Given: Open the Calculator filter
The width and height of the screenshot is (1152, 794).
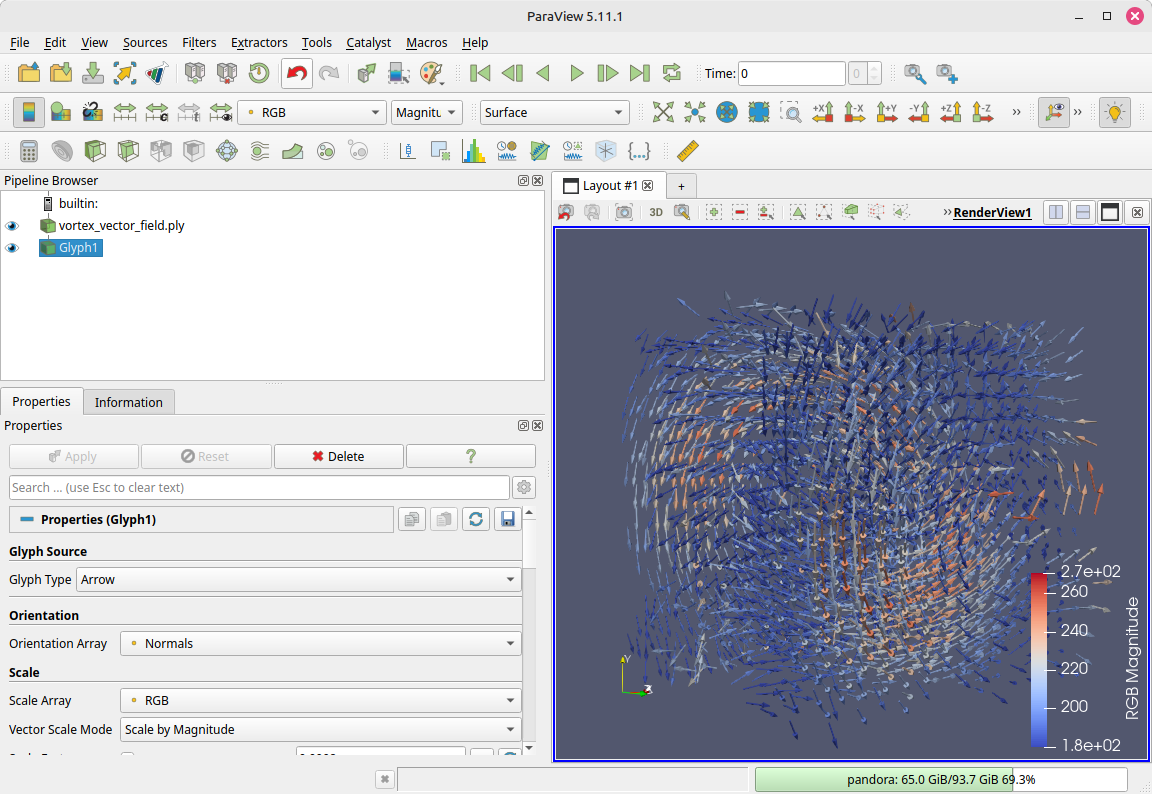Looking at the screenshot, I should [29, 151].
